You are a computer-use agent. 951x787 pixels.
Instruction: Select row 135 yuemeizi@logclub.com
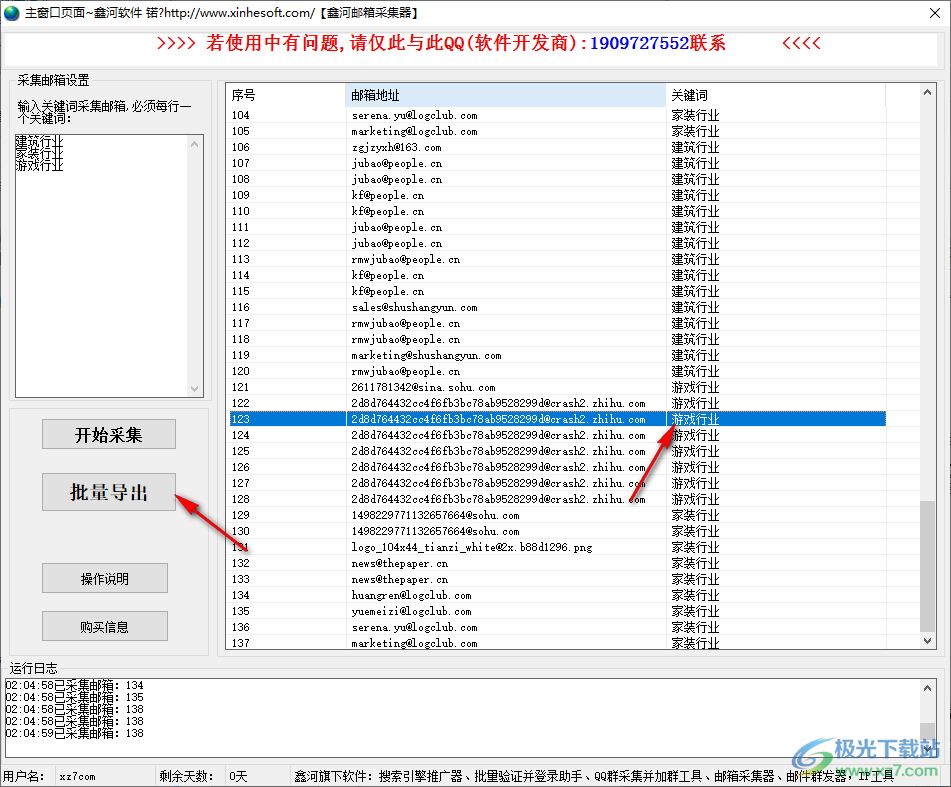[x=557, y=611]
